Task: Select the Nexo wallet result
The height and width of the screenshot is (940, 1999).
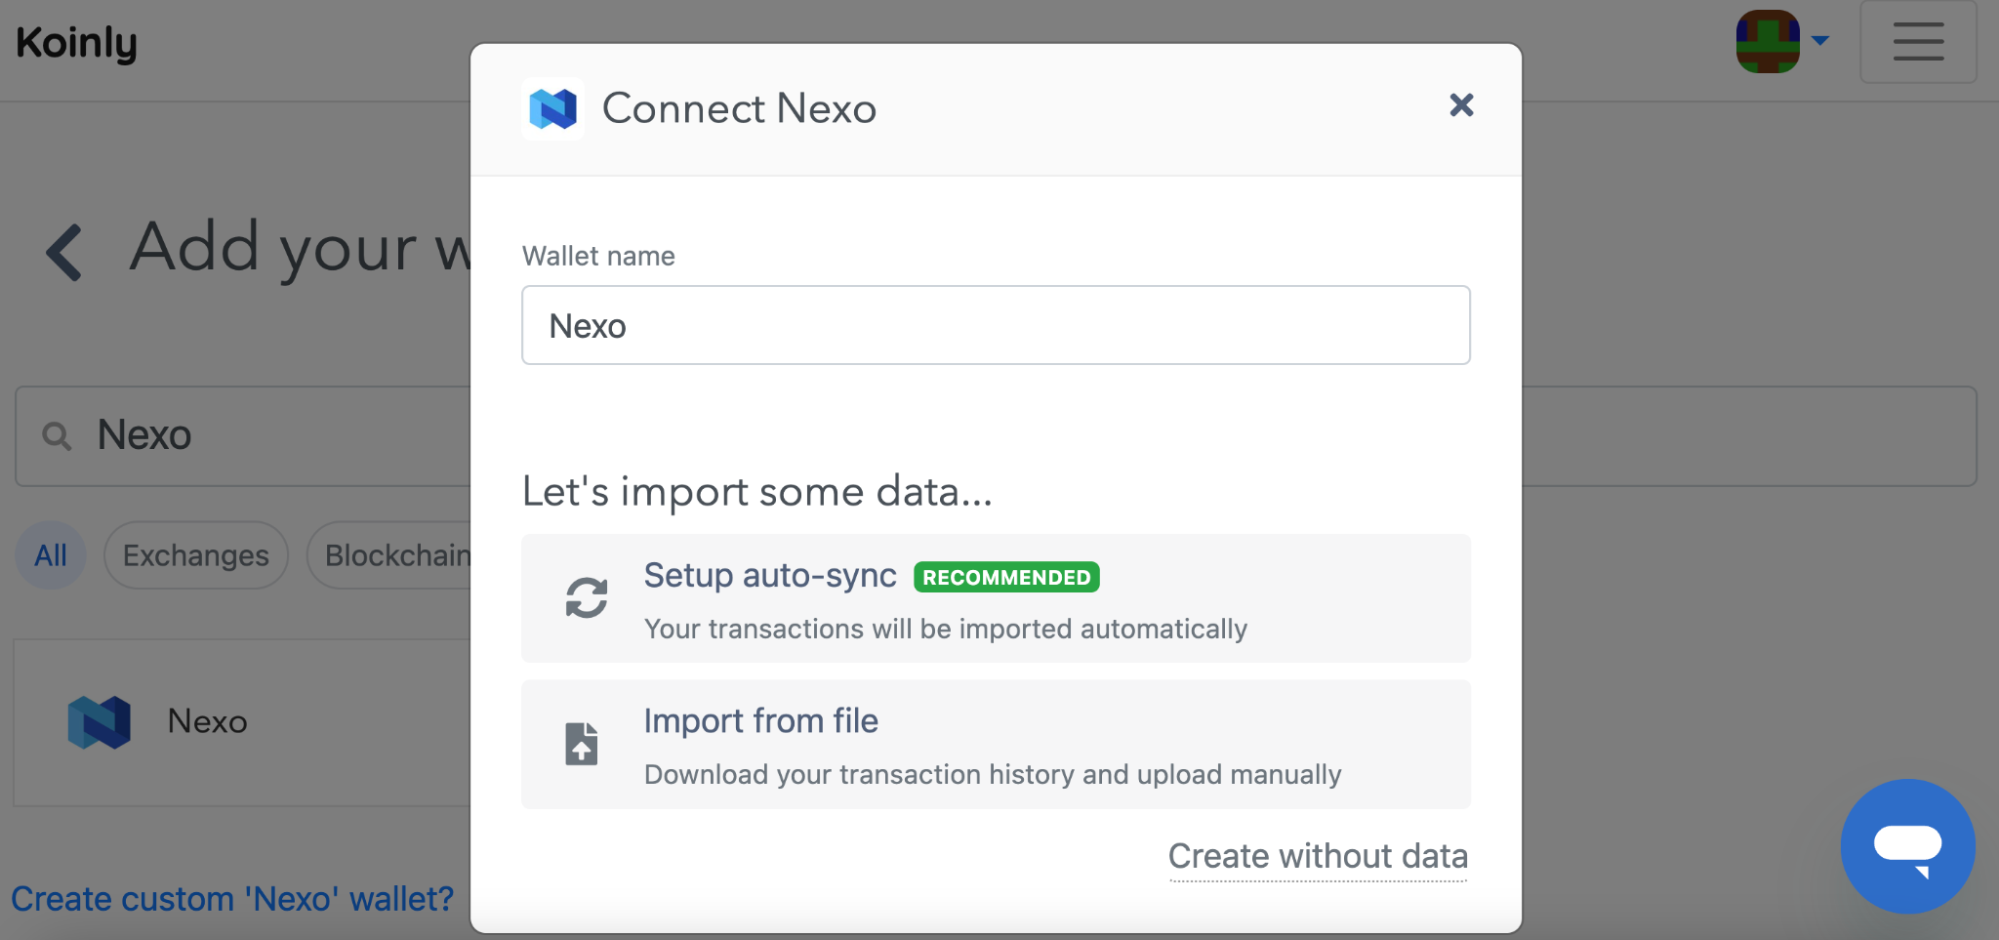Action: tap(242, 722)
